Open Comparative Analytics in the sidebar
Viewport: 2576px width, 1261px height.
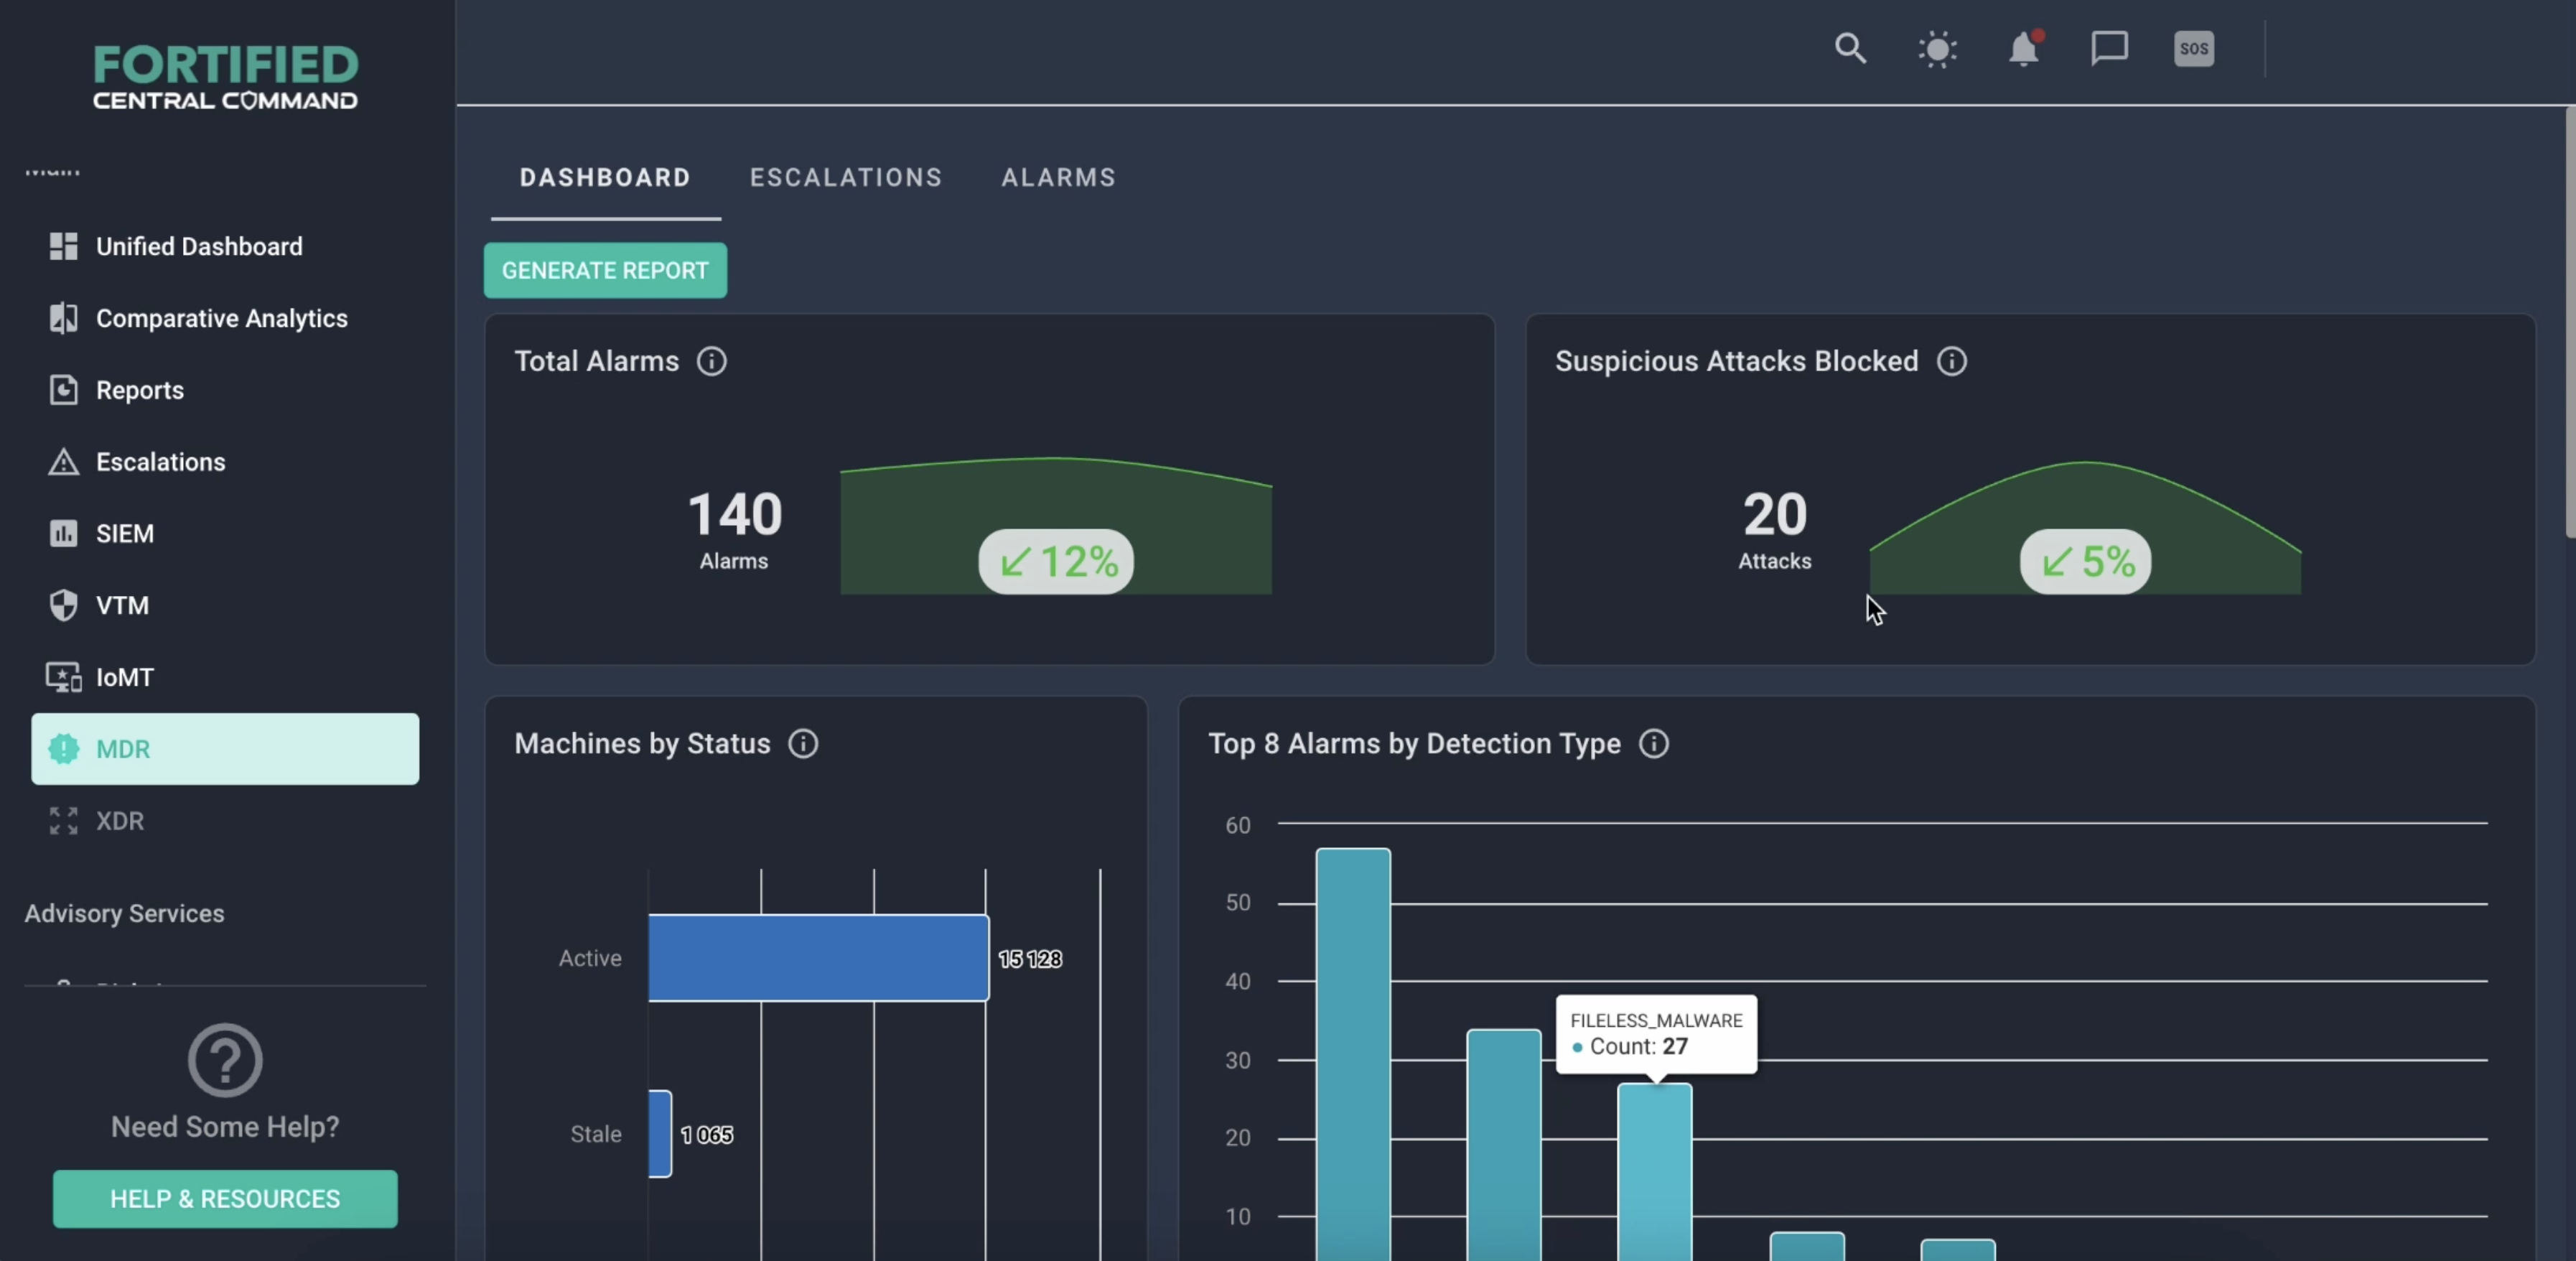225,318
